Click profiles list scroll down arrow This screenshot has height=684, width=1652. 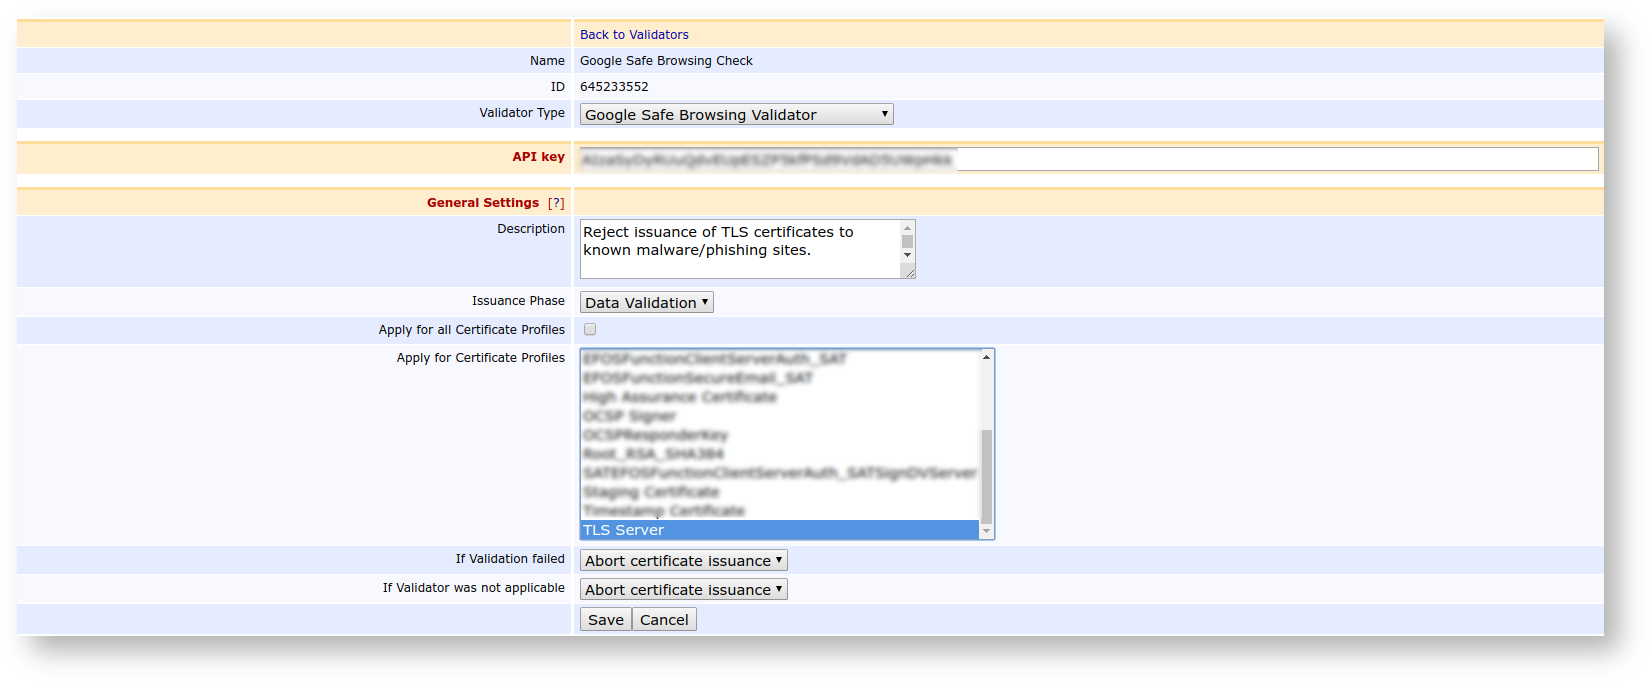coord(986,532)
